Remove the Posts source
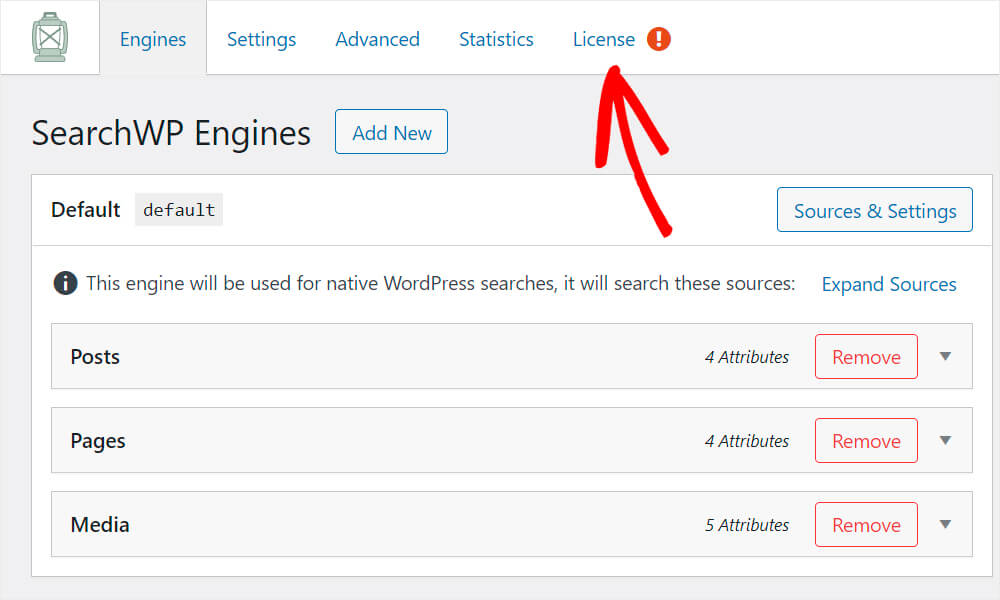This screenshot has height=600, width=1000. coord(866,356)
